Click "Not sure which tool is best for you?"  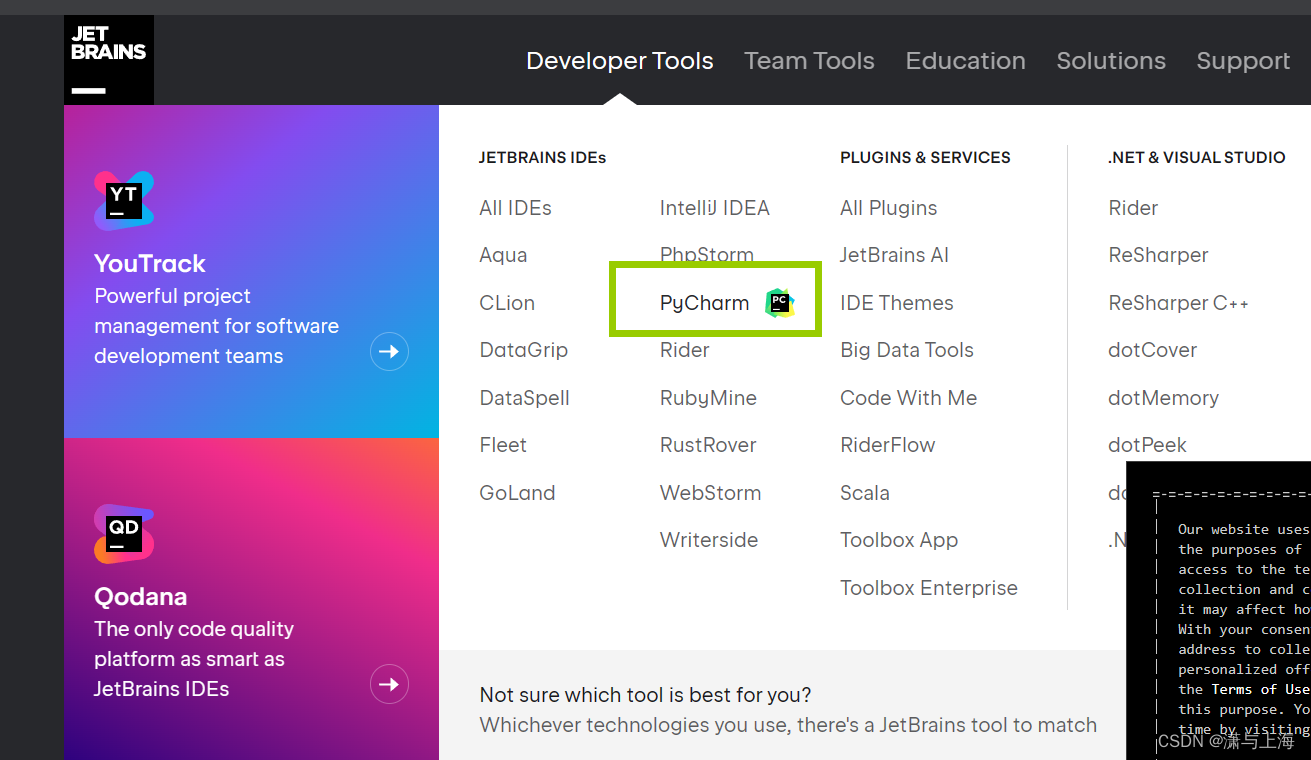(645, 695)
